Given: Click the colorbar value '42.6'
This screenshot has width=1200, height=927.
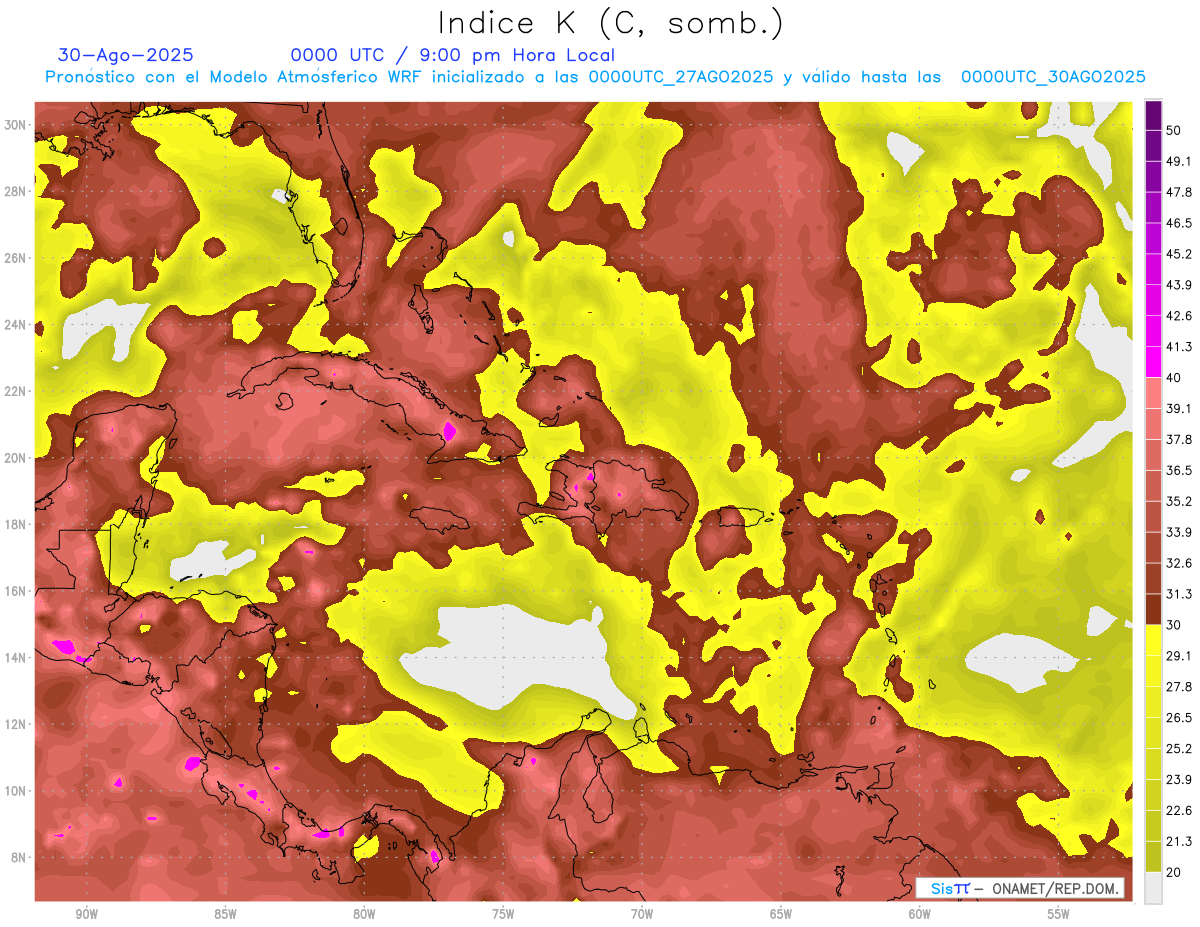Looking at the screenshot, I should [x=1179, y=316].
